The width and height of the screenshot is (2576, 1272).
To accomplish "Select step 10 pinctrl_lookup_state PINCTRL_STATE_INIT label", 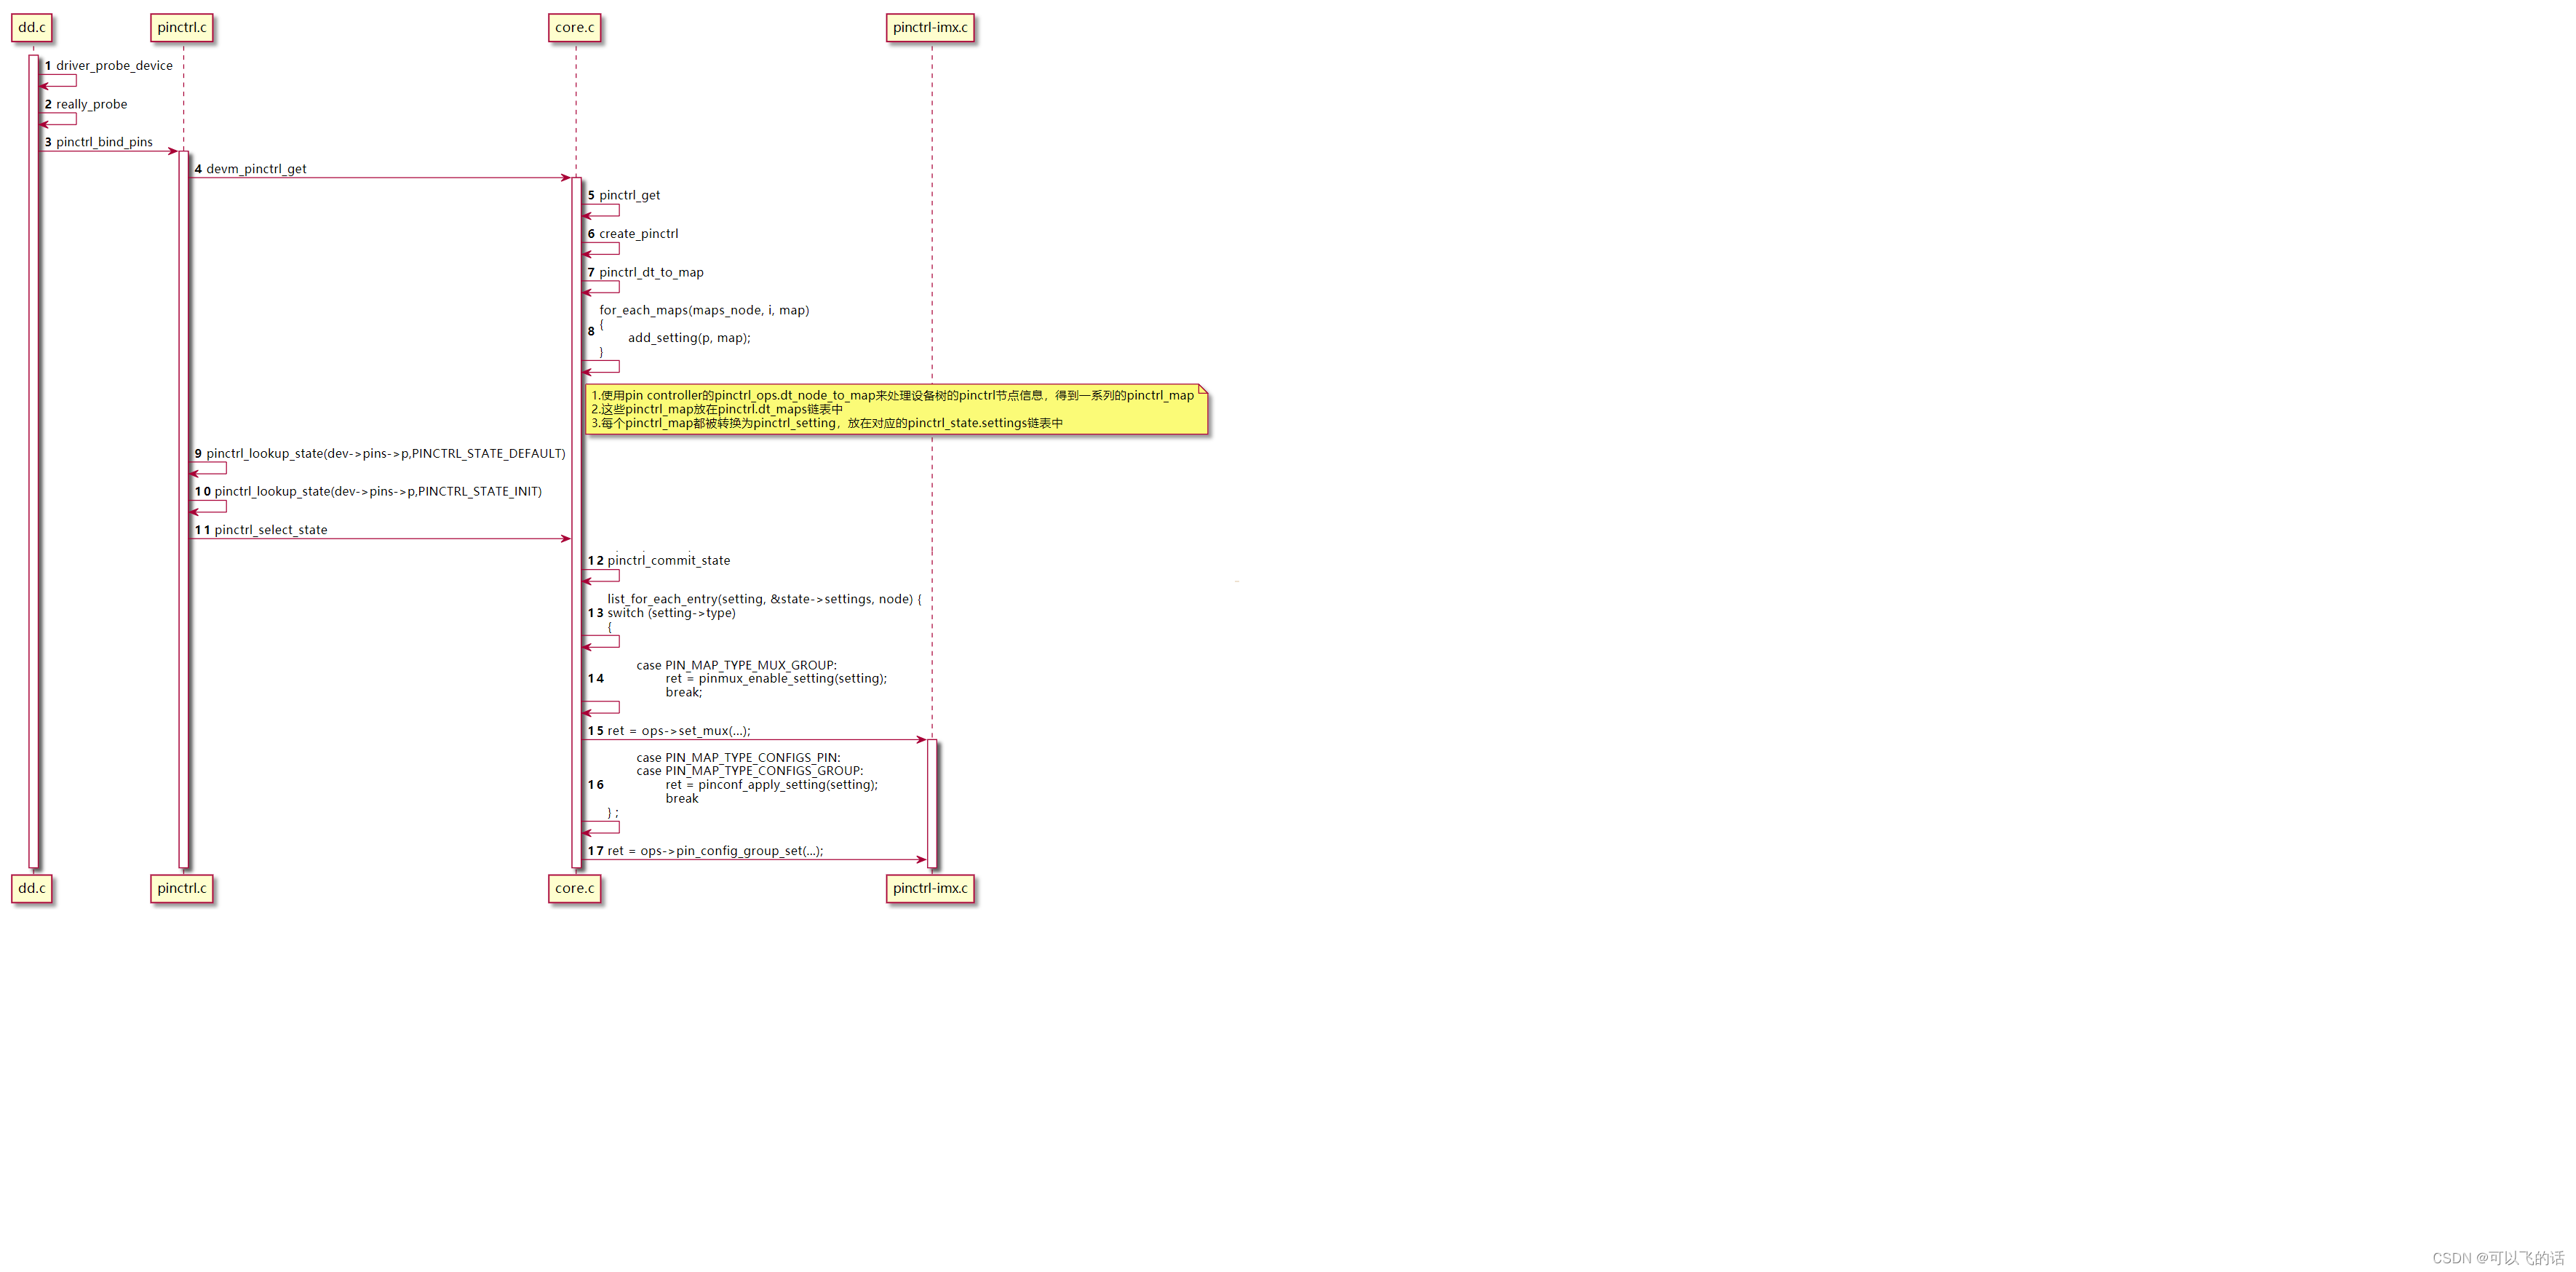I will tap(368, 492).
